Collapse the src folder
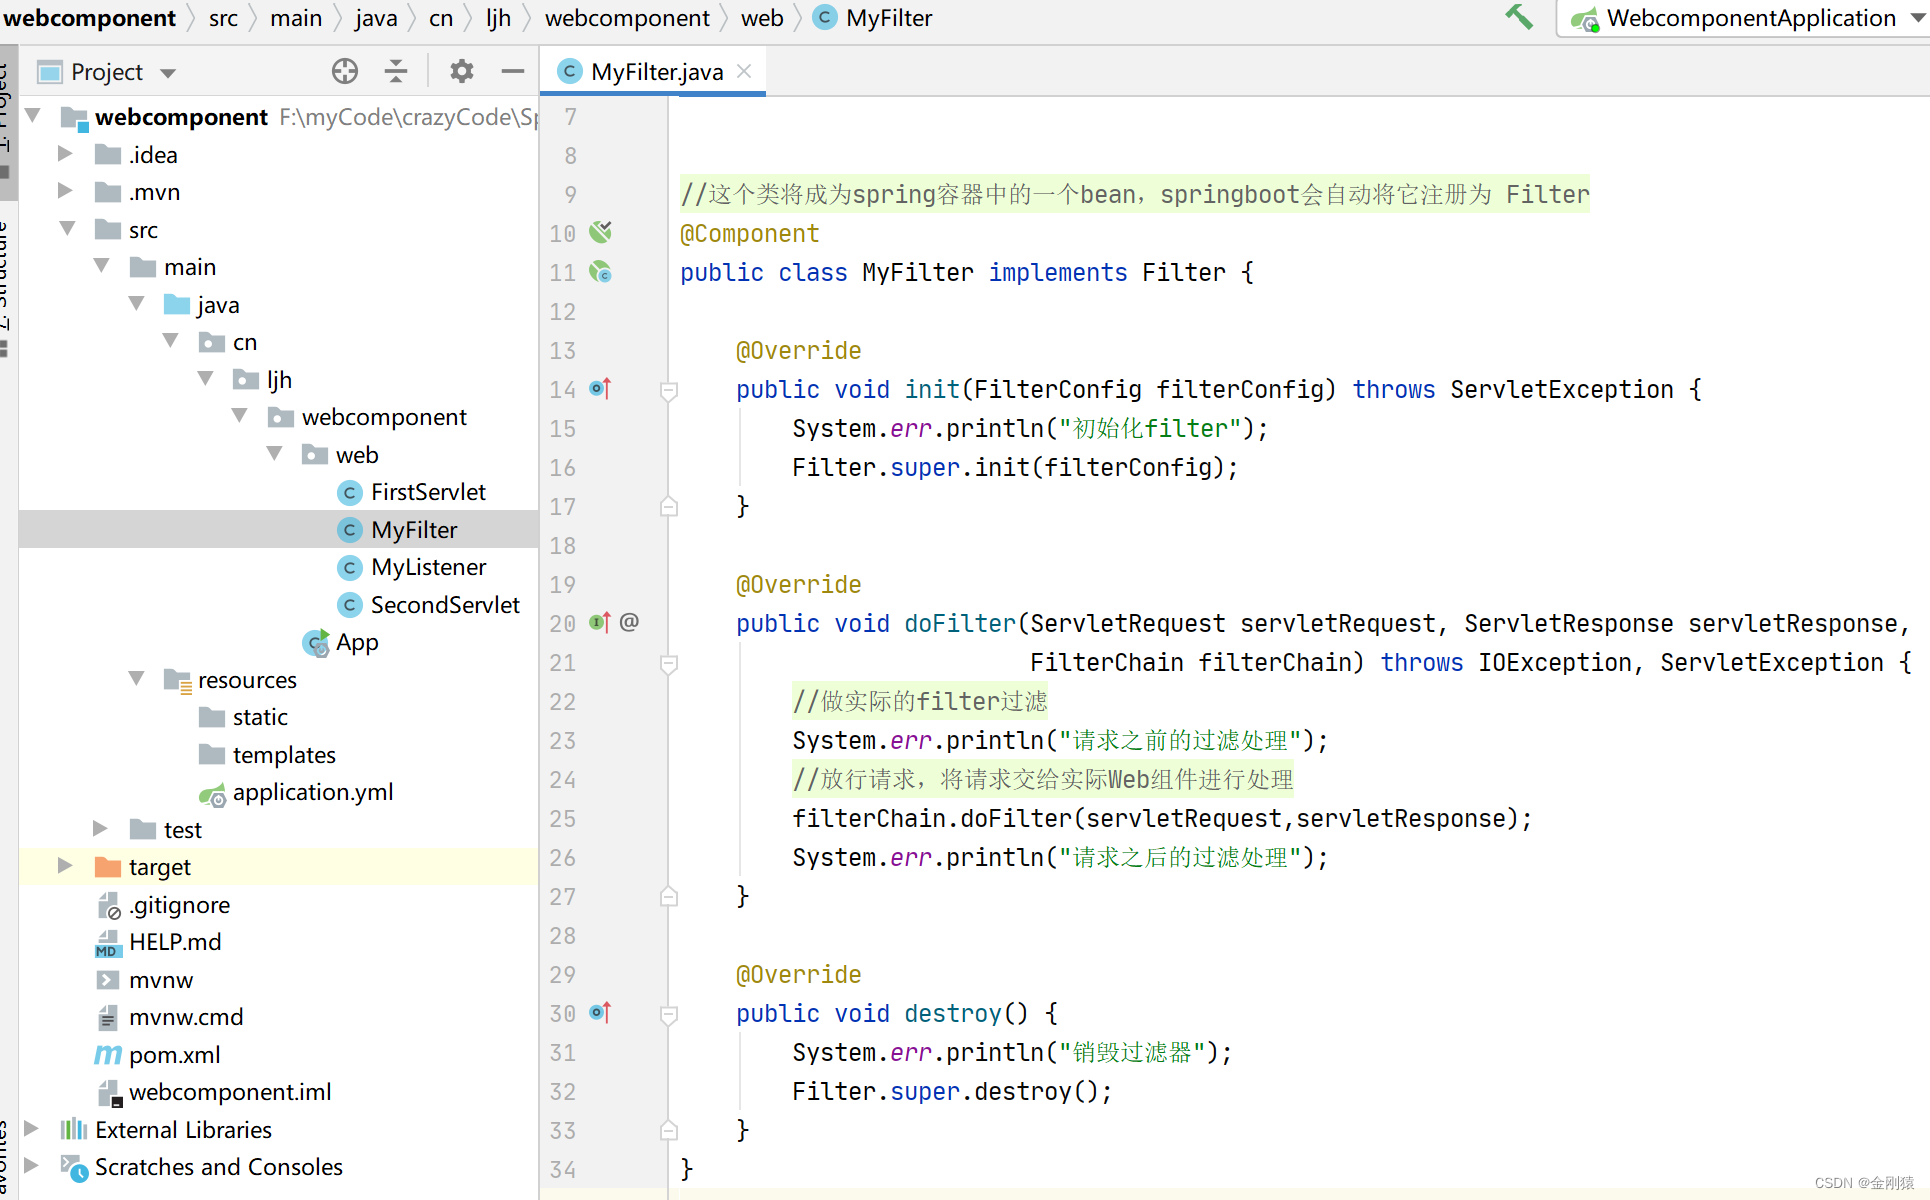Image resolution: width=1930 pixels, height=1200 pixels. (x=67, y=228)
